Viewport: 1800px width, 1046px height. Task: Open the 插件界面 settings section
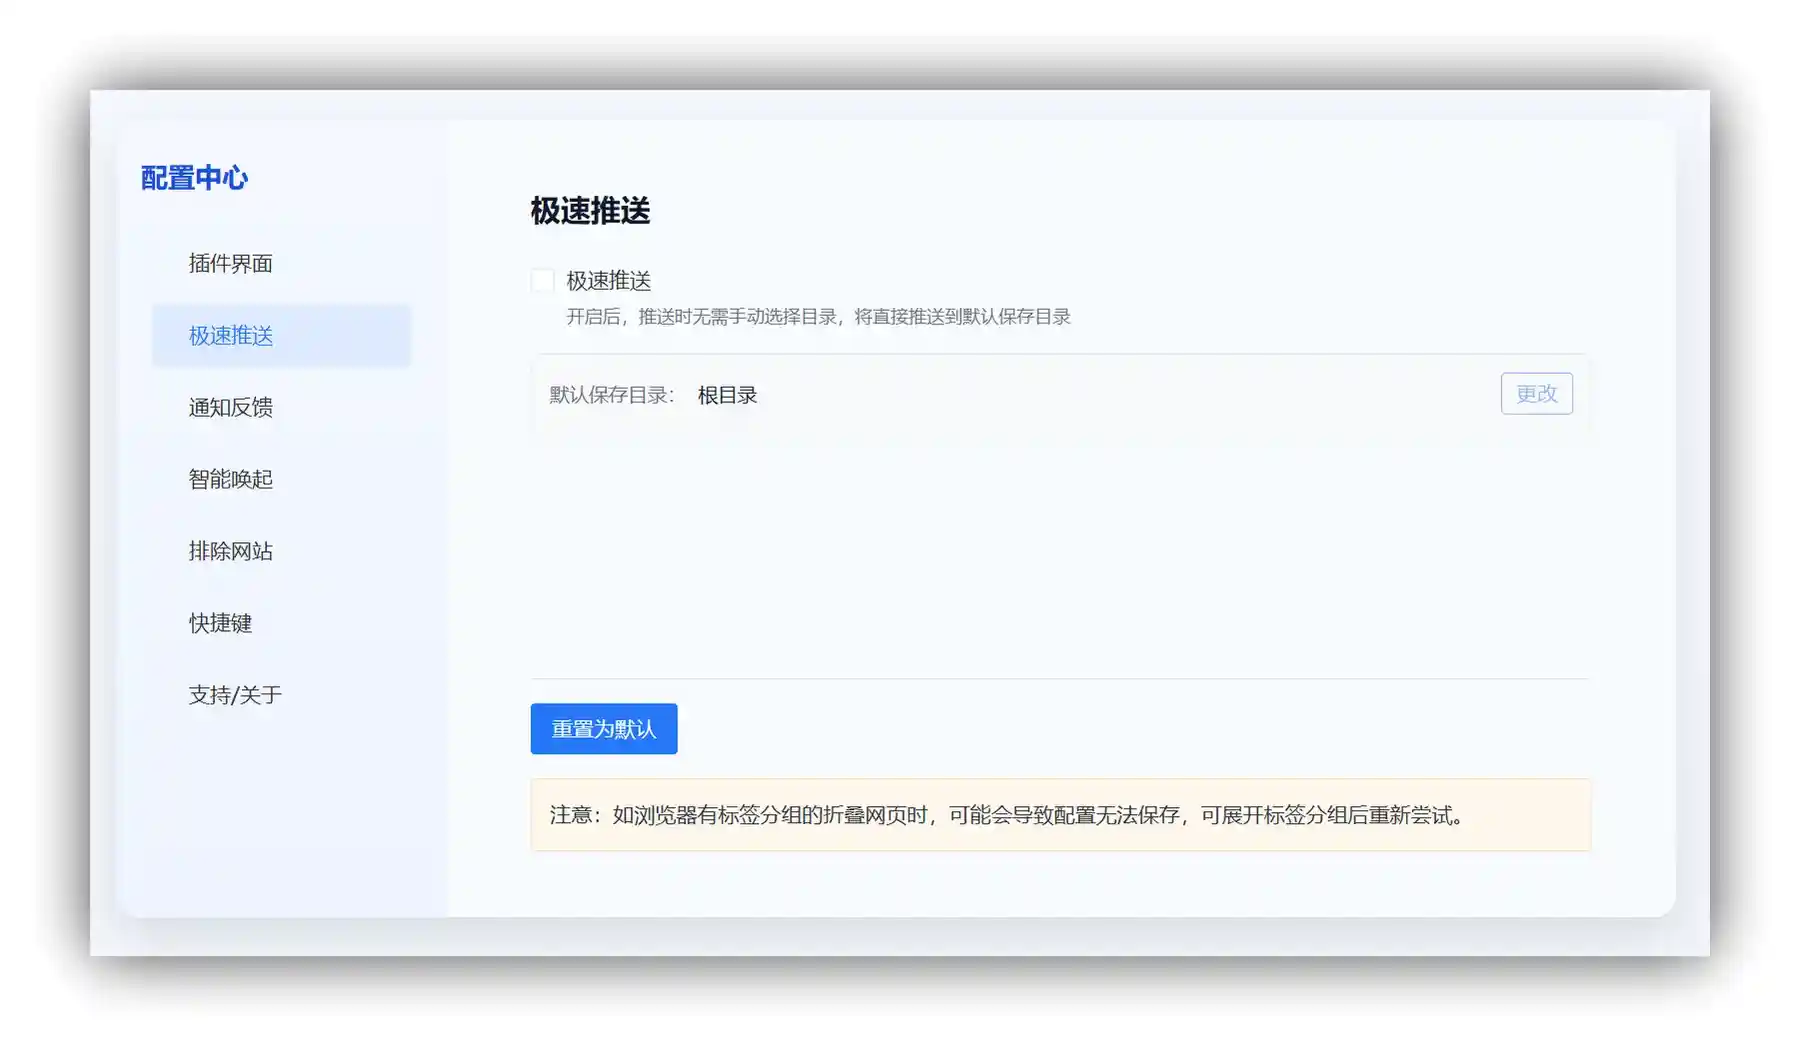tap(230, 263)
